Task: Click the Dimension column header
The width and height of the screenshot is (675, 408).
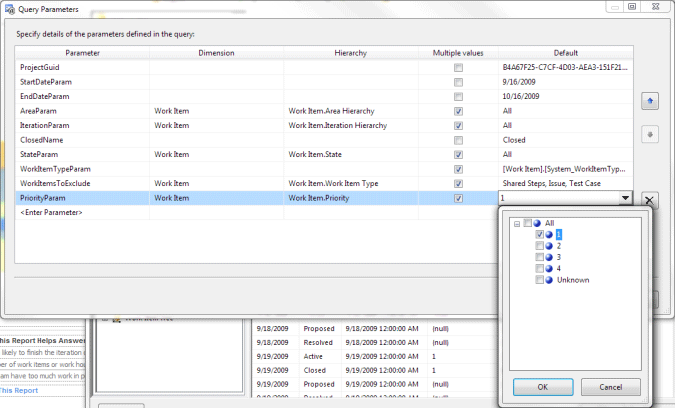Action: [216, 53]
